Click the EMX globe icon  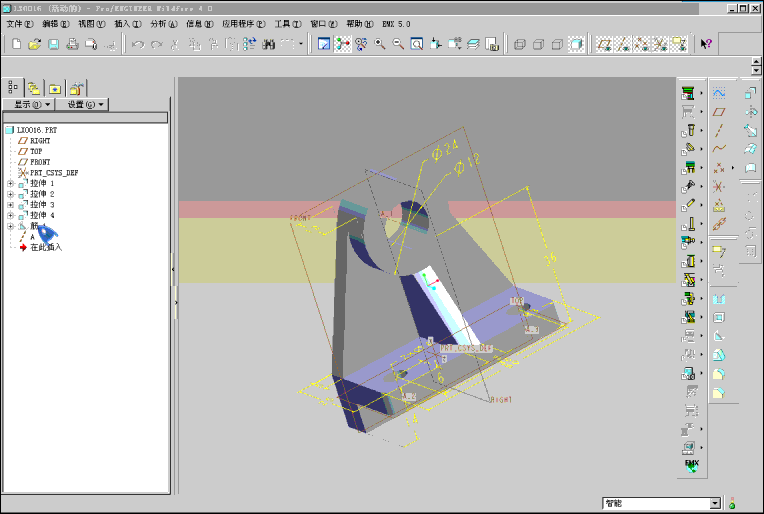[692, 466]
